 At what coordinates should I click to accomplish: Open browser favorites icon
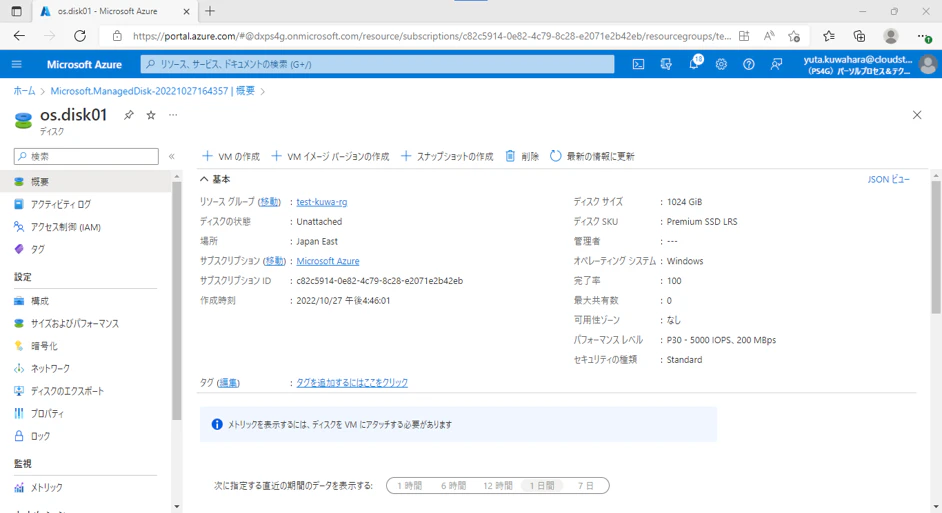click(829, 36)
